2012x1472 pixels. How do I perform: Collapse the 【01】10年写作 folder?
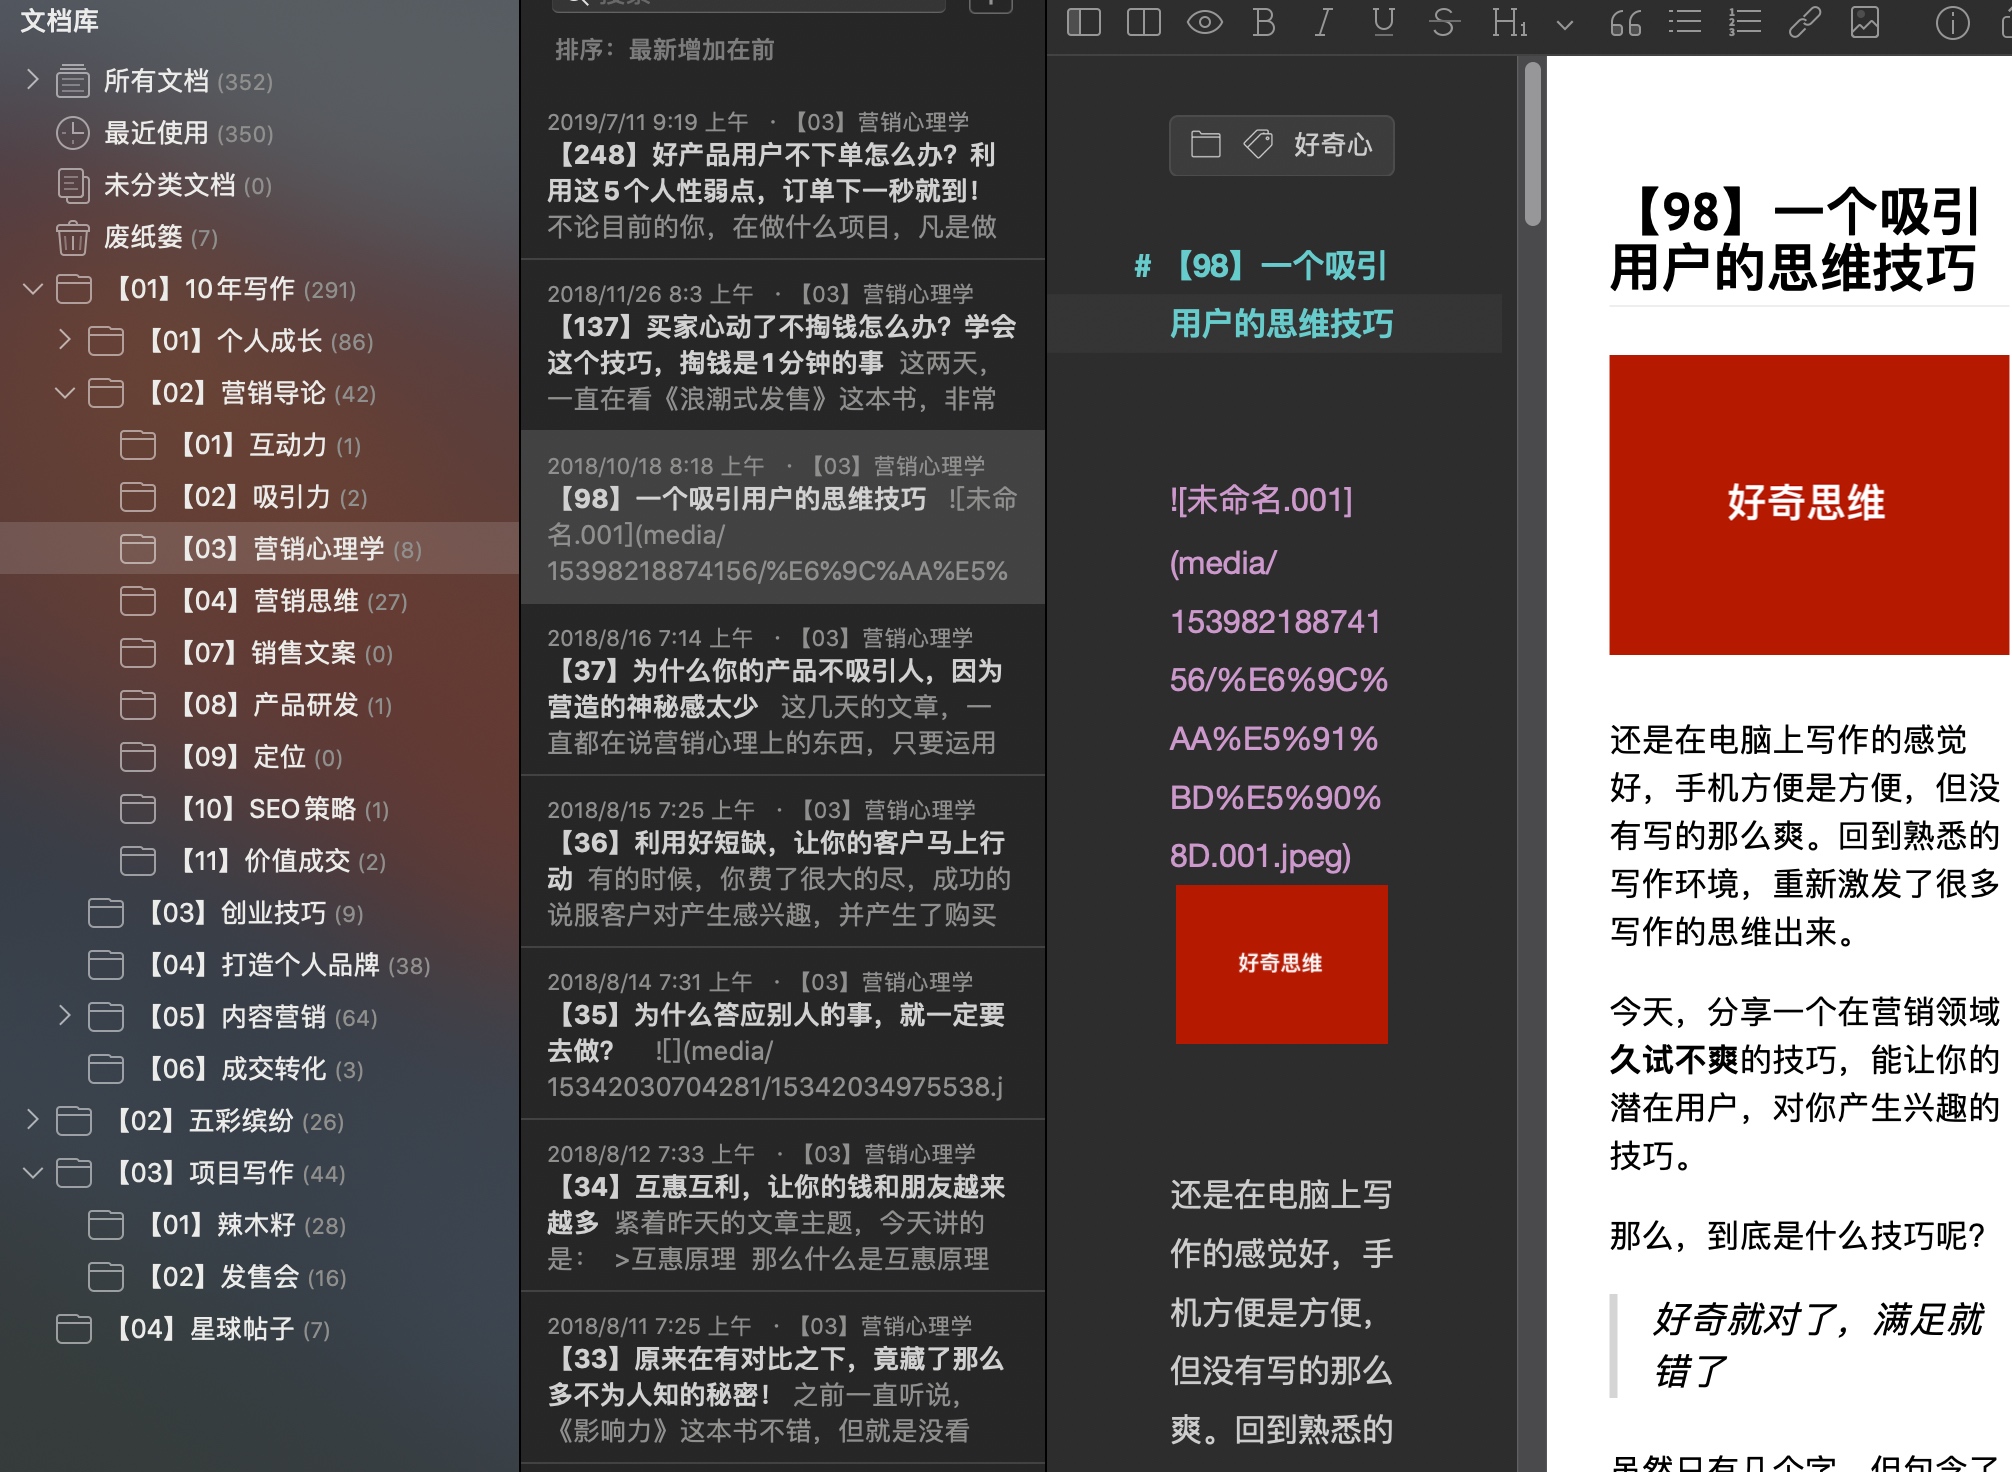tap(33, 289)
